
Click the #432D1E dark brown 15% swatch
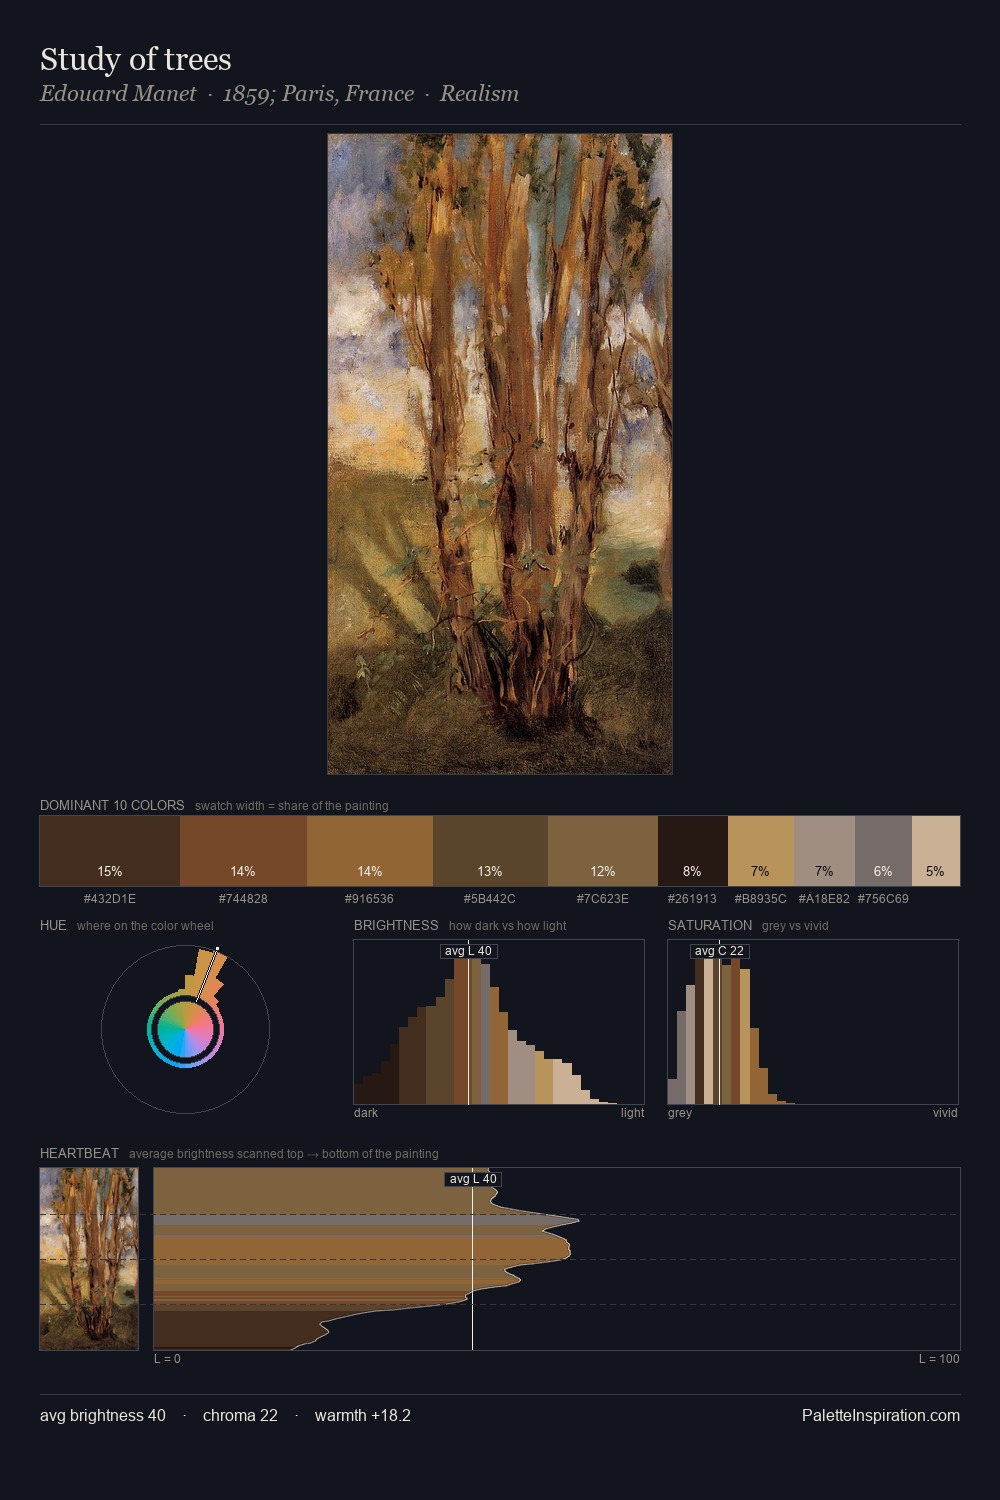[x=110, y=851]
